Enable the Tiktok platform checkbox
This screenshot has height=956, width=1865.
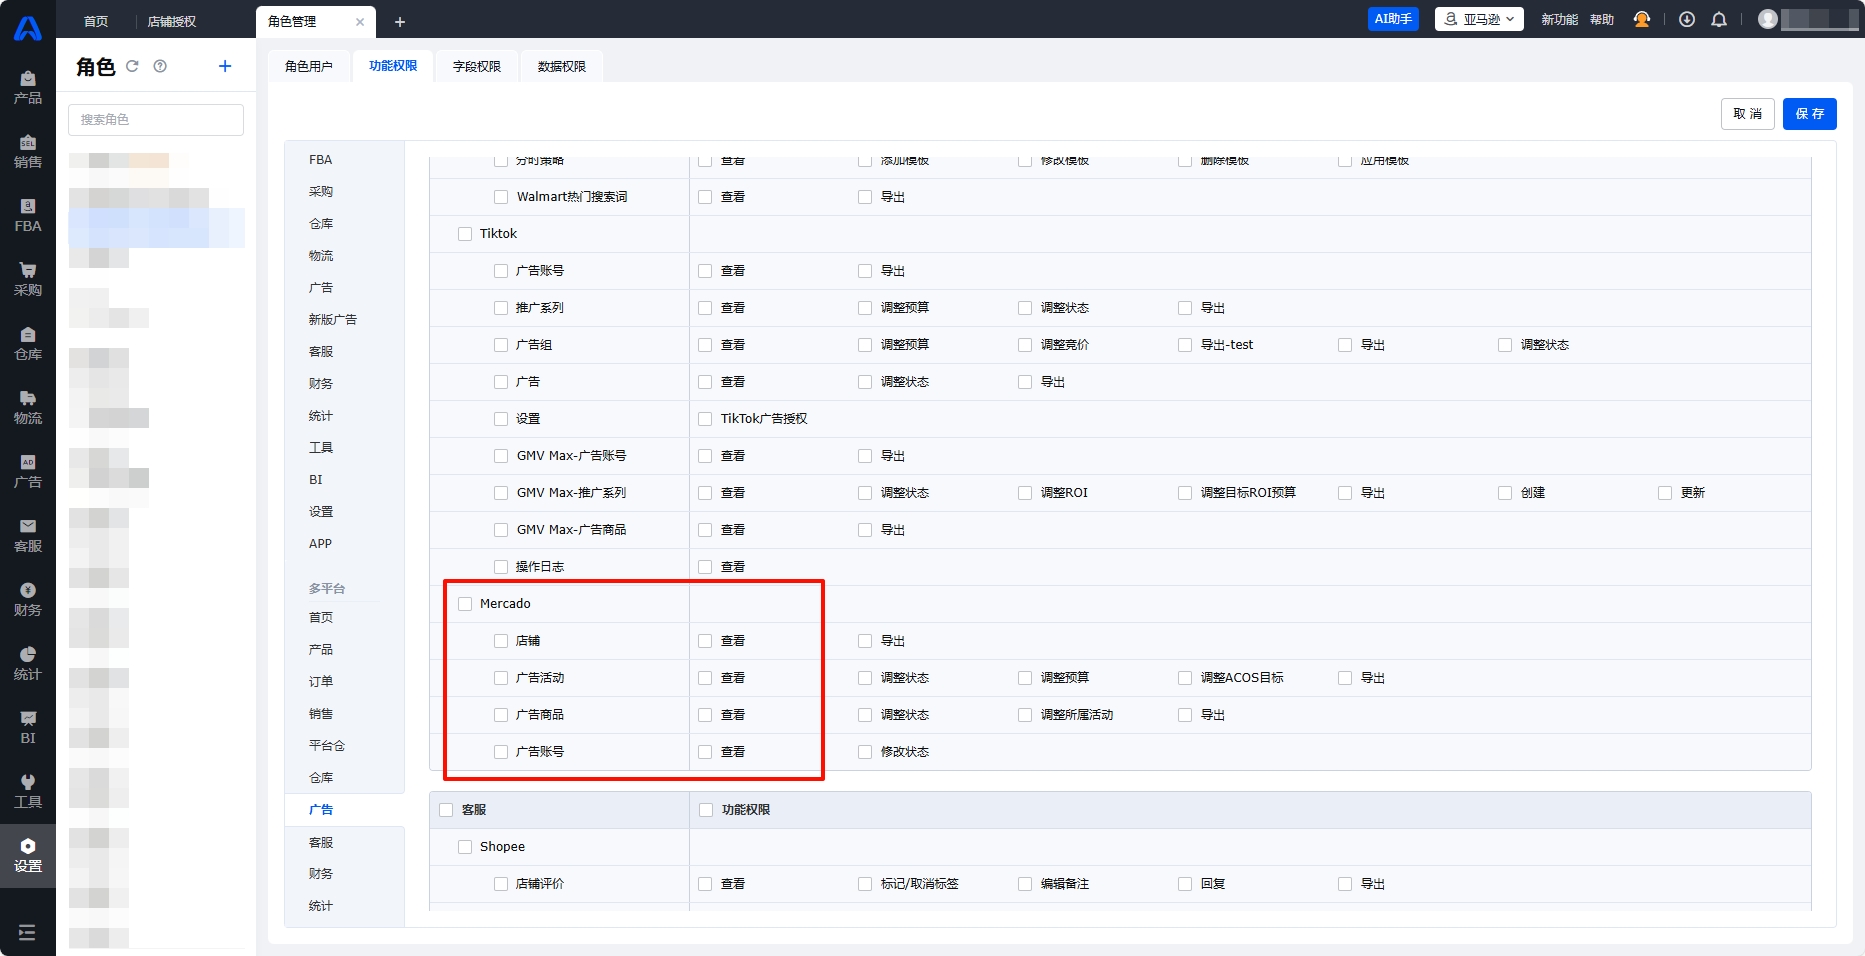(465, 234)
